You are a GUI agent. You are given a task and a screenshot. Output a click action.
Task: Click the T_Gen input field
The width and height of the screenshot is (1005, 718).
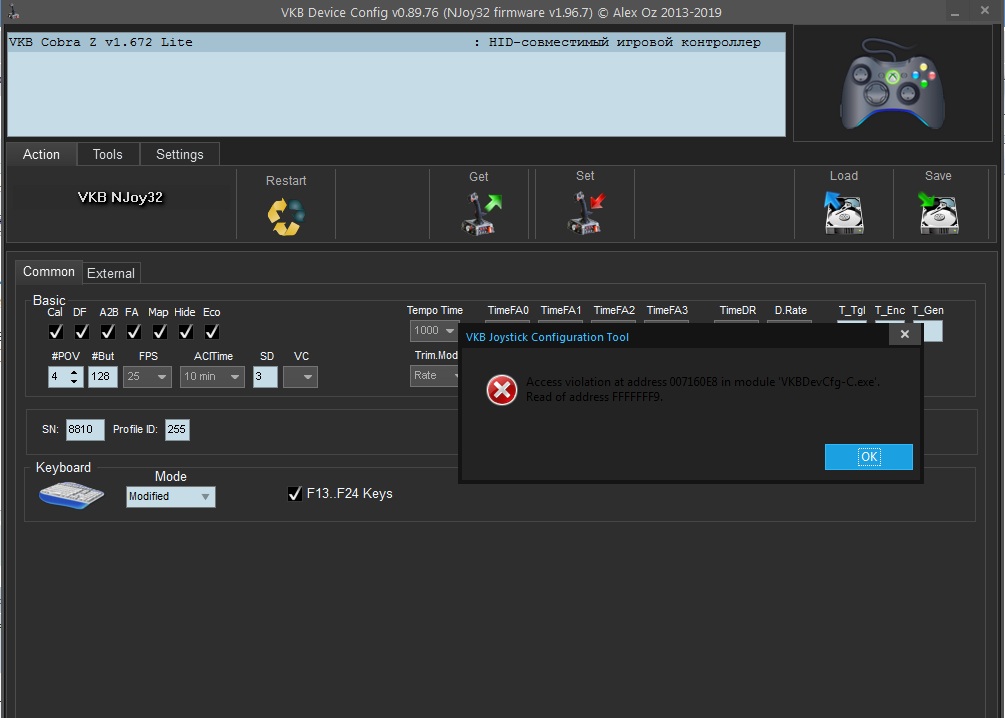point(931,331)
